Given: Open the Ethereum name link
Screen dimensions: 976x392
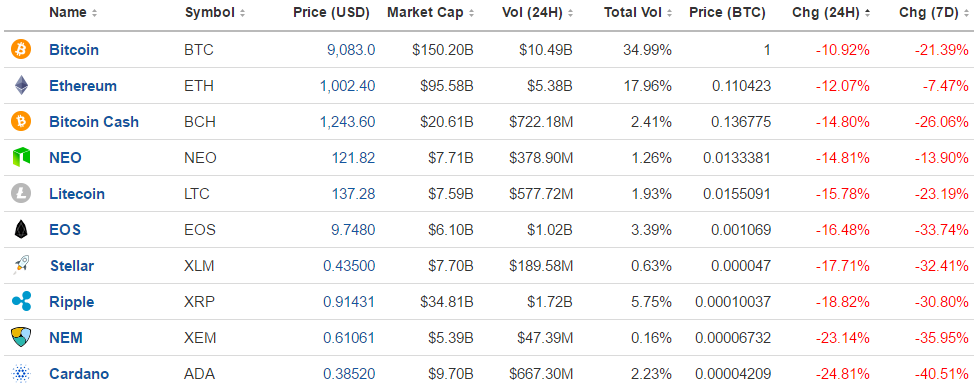Looking at the screenshot, I should coord(83,86).
